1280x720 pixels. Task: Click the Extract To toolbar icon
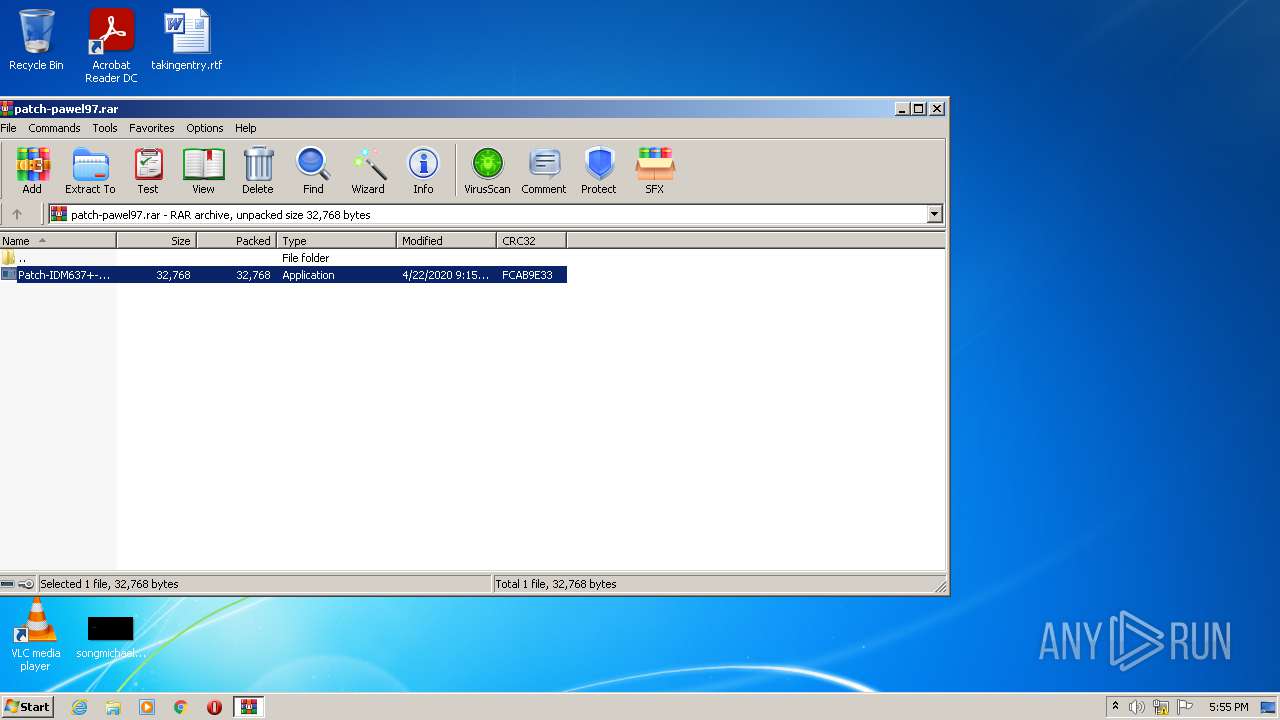click(90, 170)
